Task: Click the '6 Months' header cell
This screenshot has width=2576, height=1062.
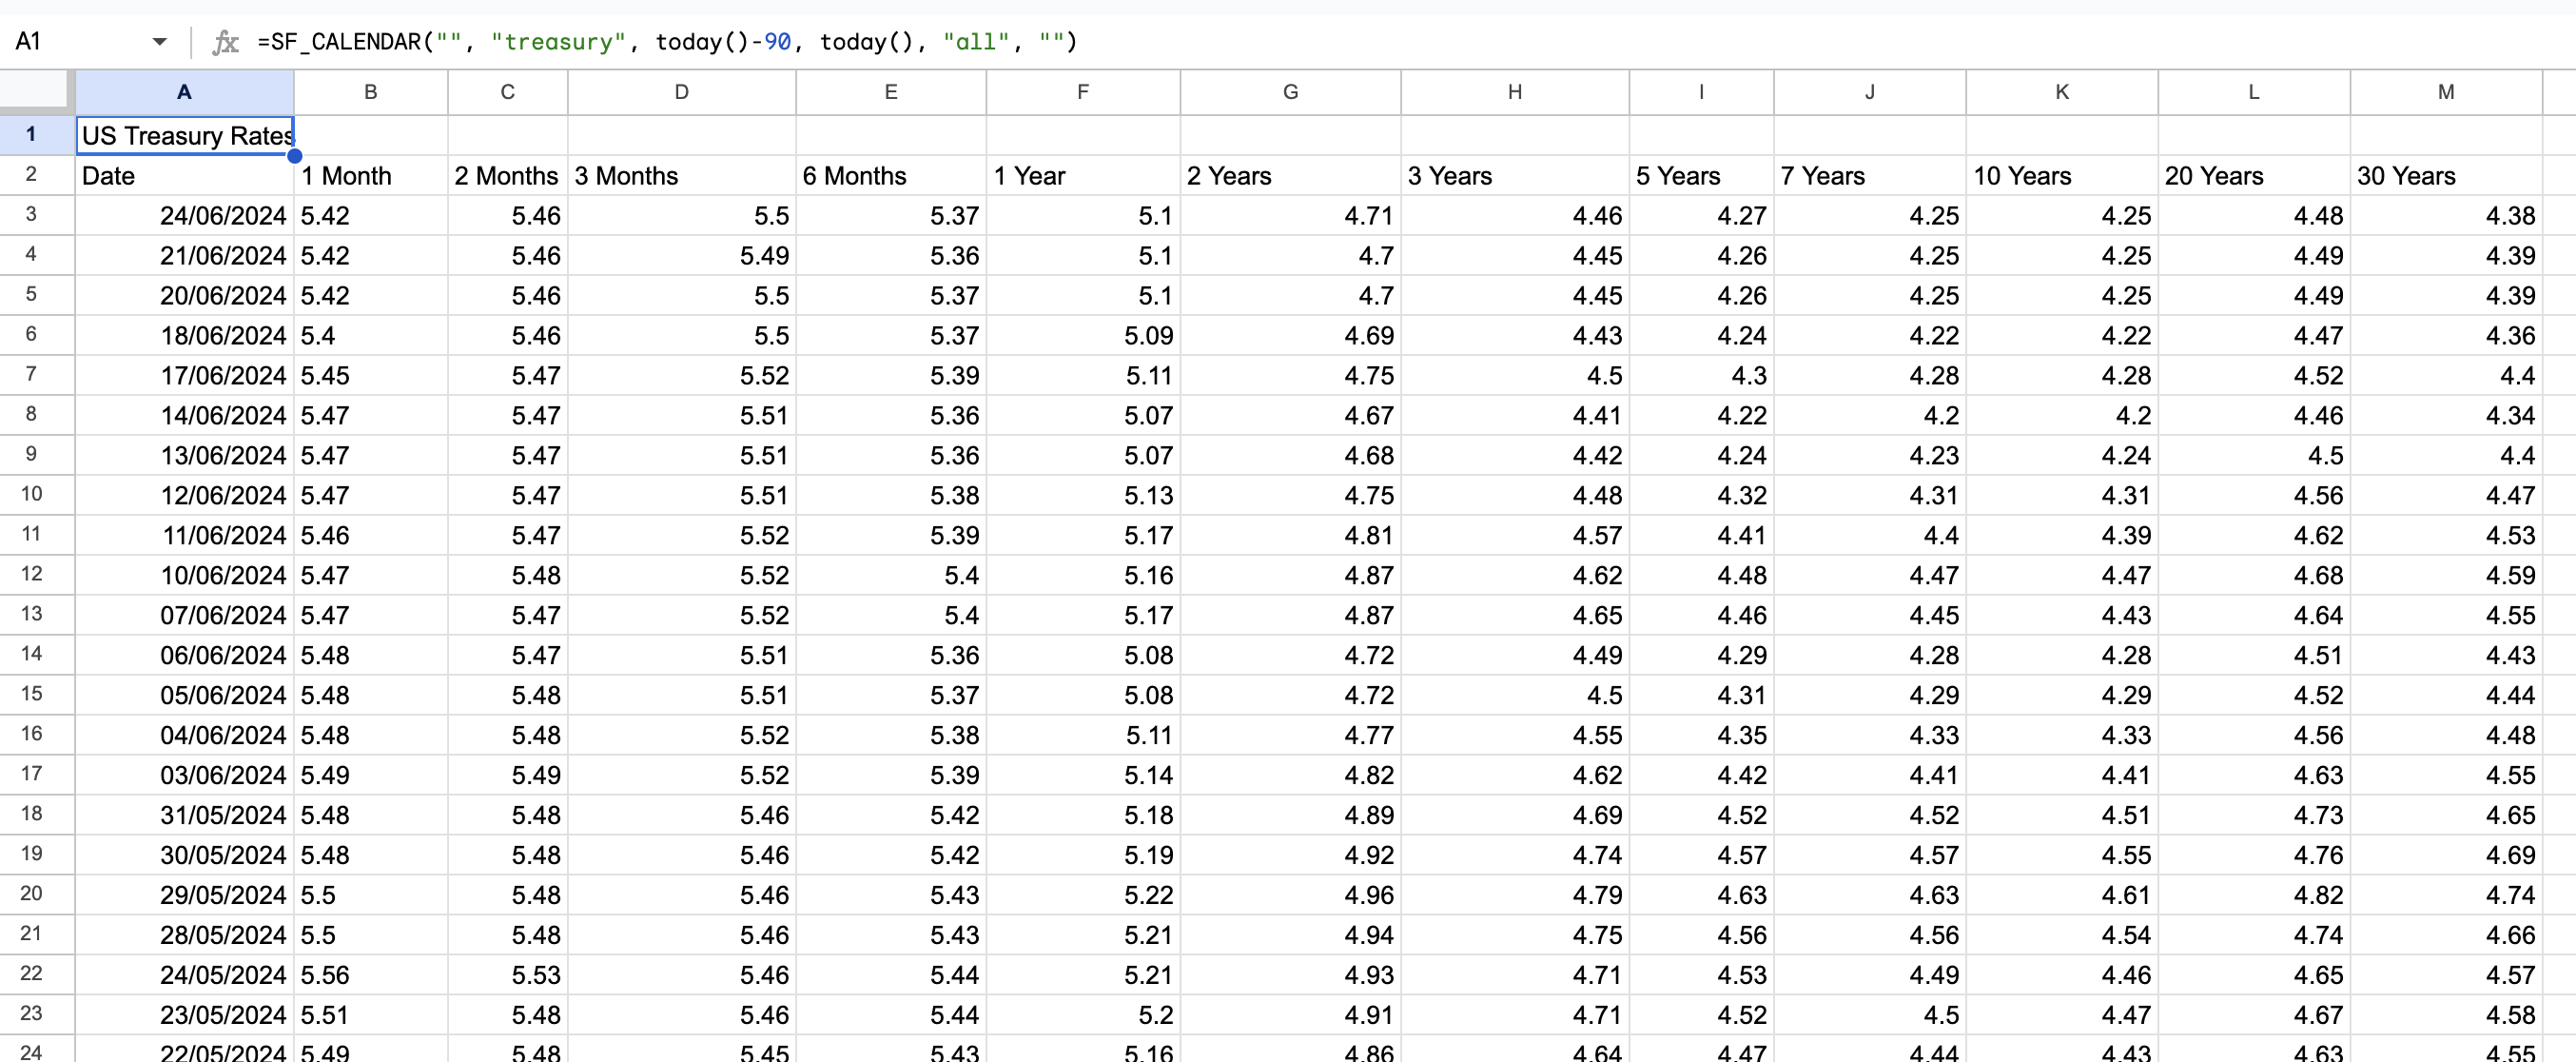Action: tap(891, 175)
